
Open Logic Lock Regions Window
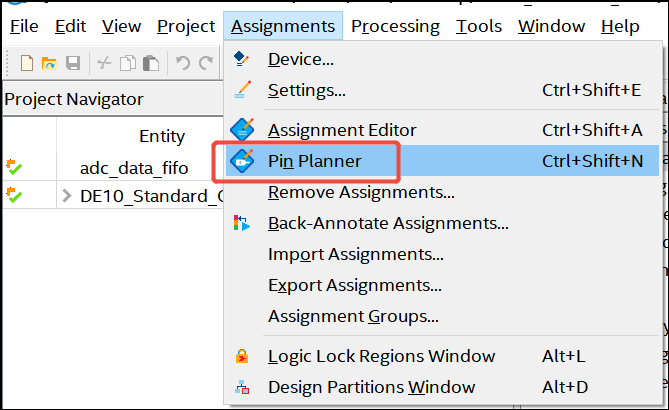(381, 356)
